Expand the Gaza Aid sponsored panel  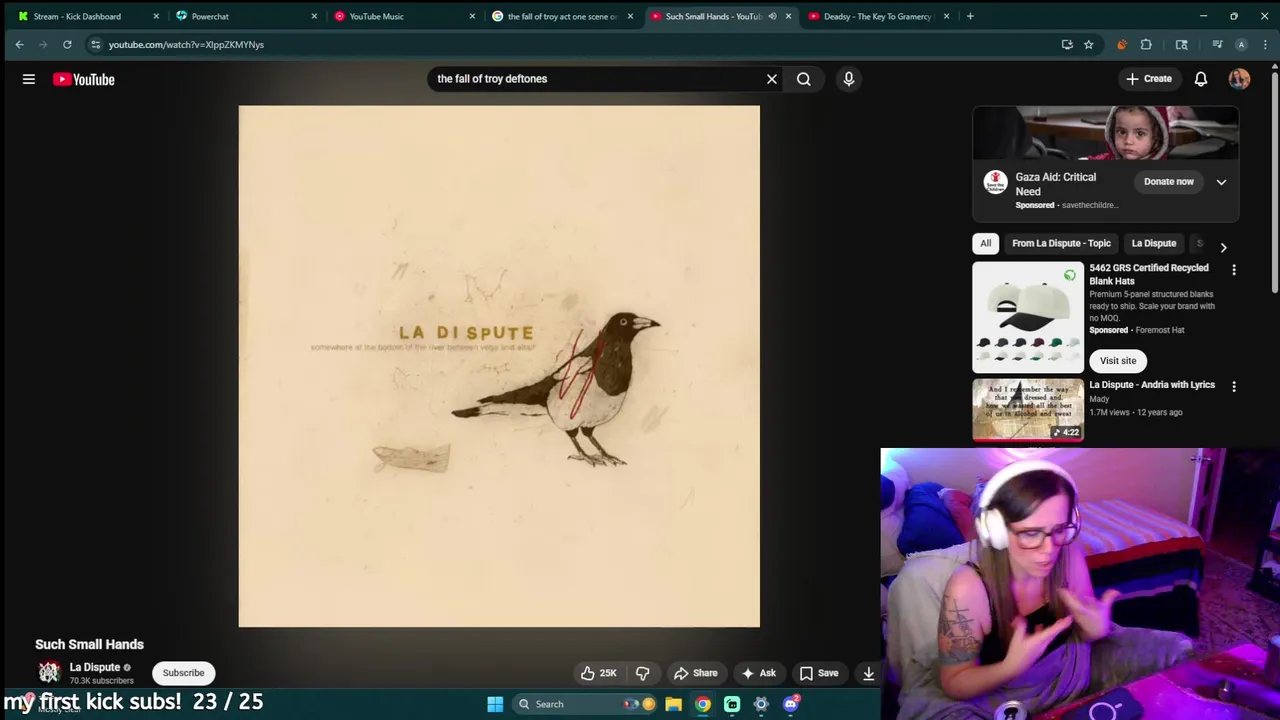click(1221, 182)
